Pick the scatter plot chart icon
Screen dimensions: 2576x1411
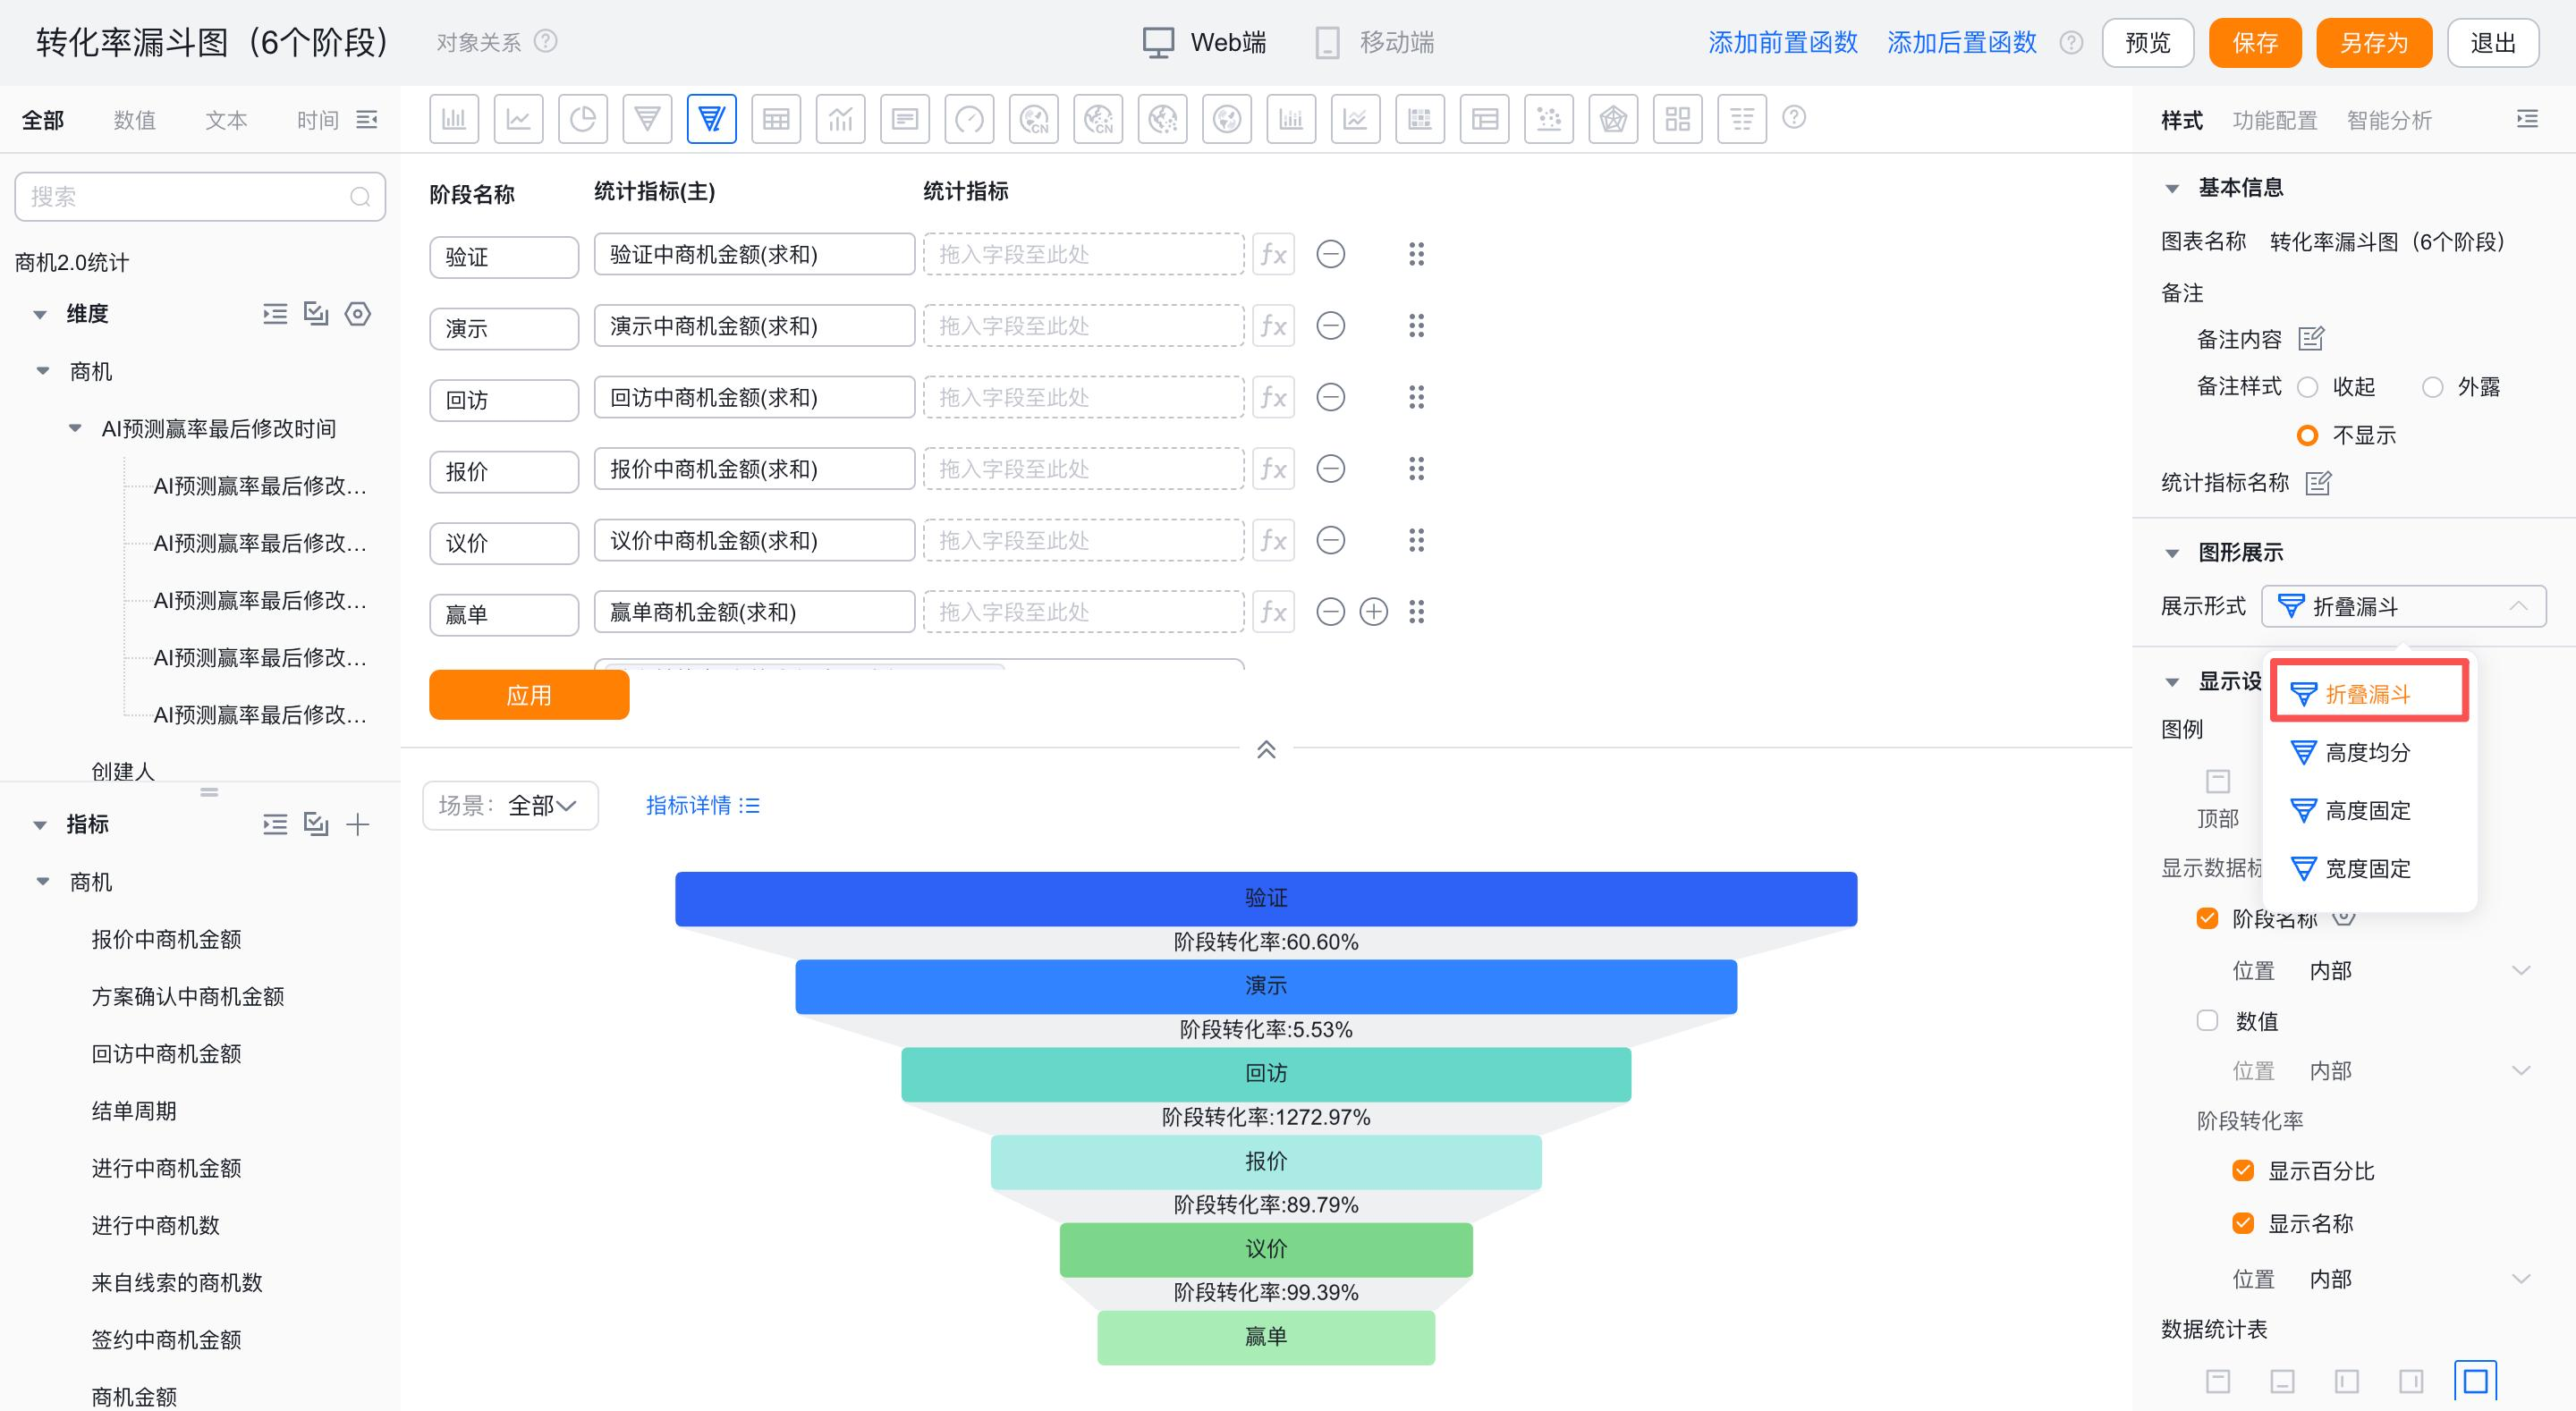click(x=1549, y=119)
